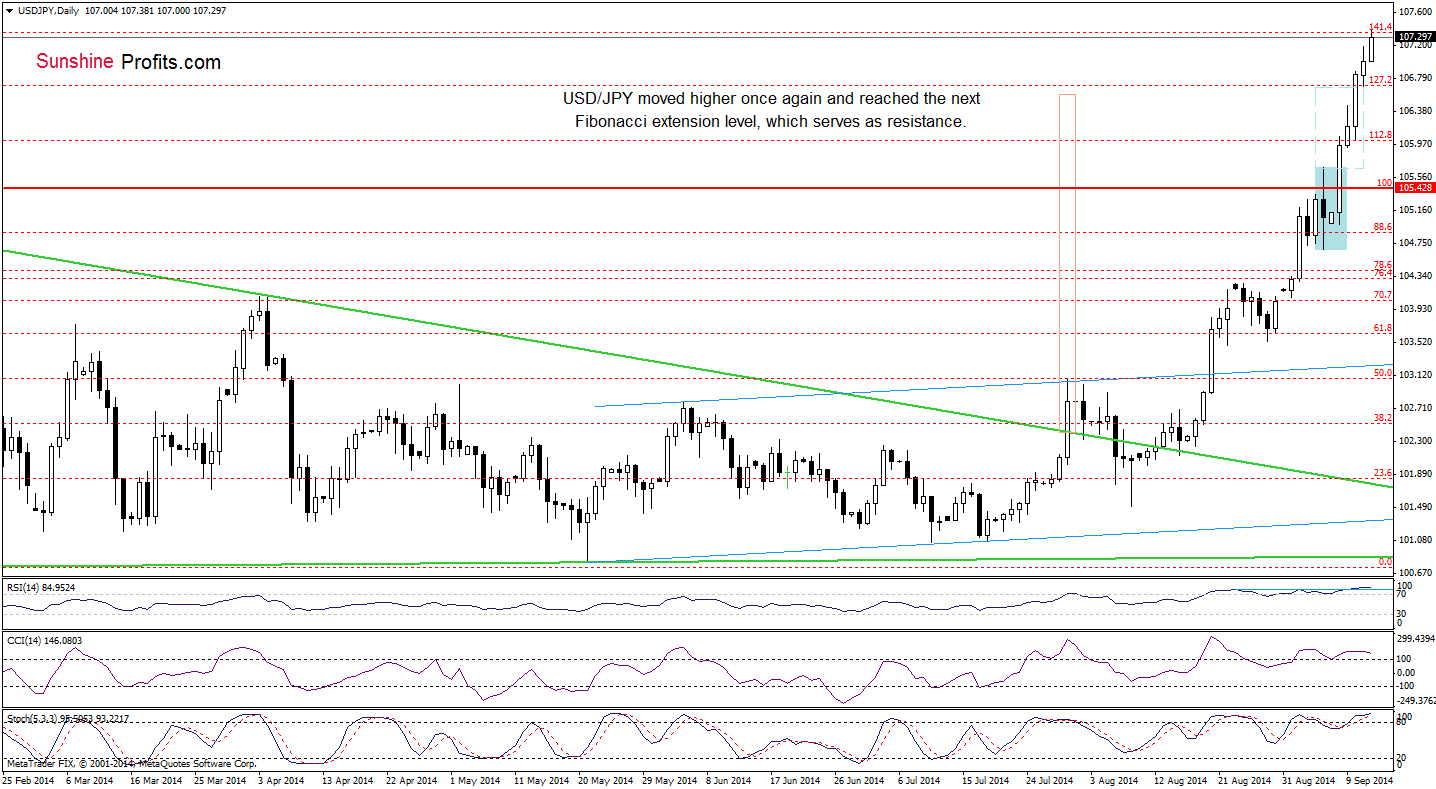Select the RSI(14) 84.9524 indicator label

[39, 587]
